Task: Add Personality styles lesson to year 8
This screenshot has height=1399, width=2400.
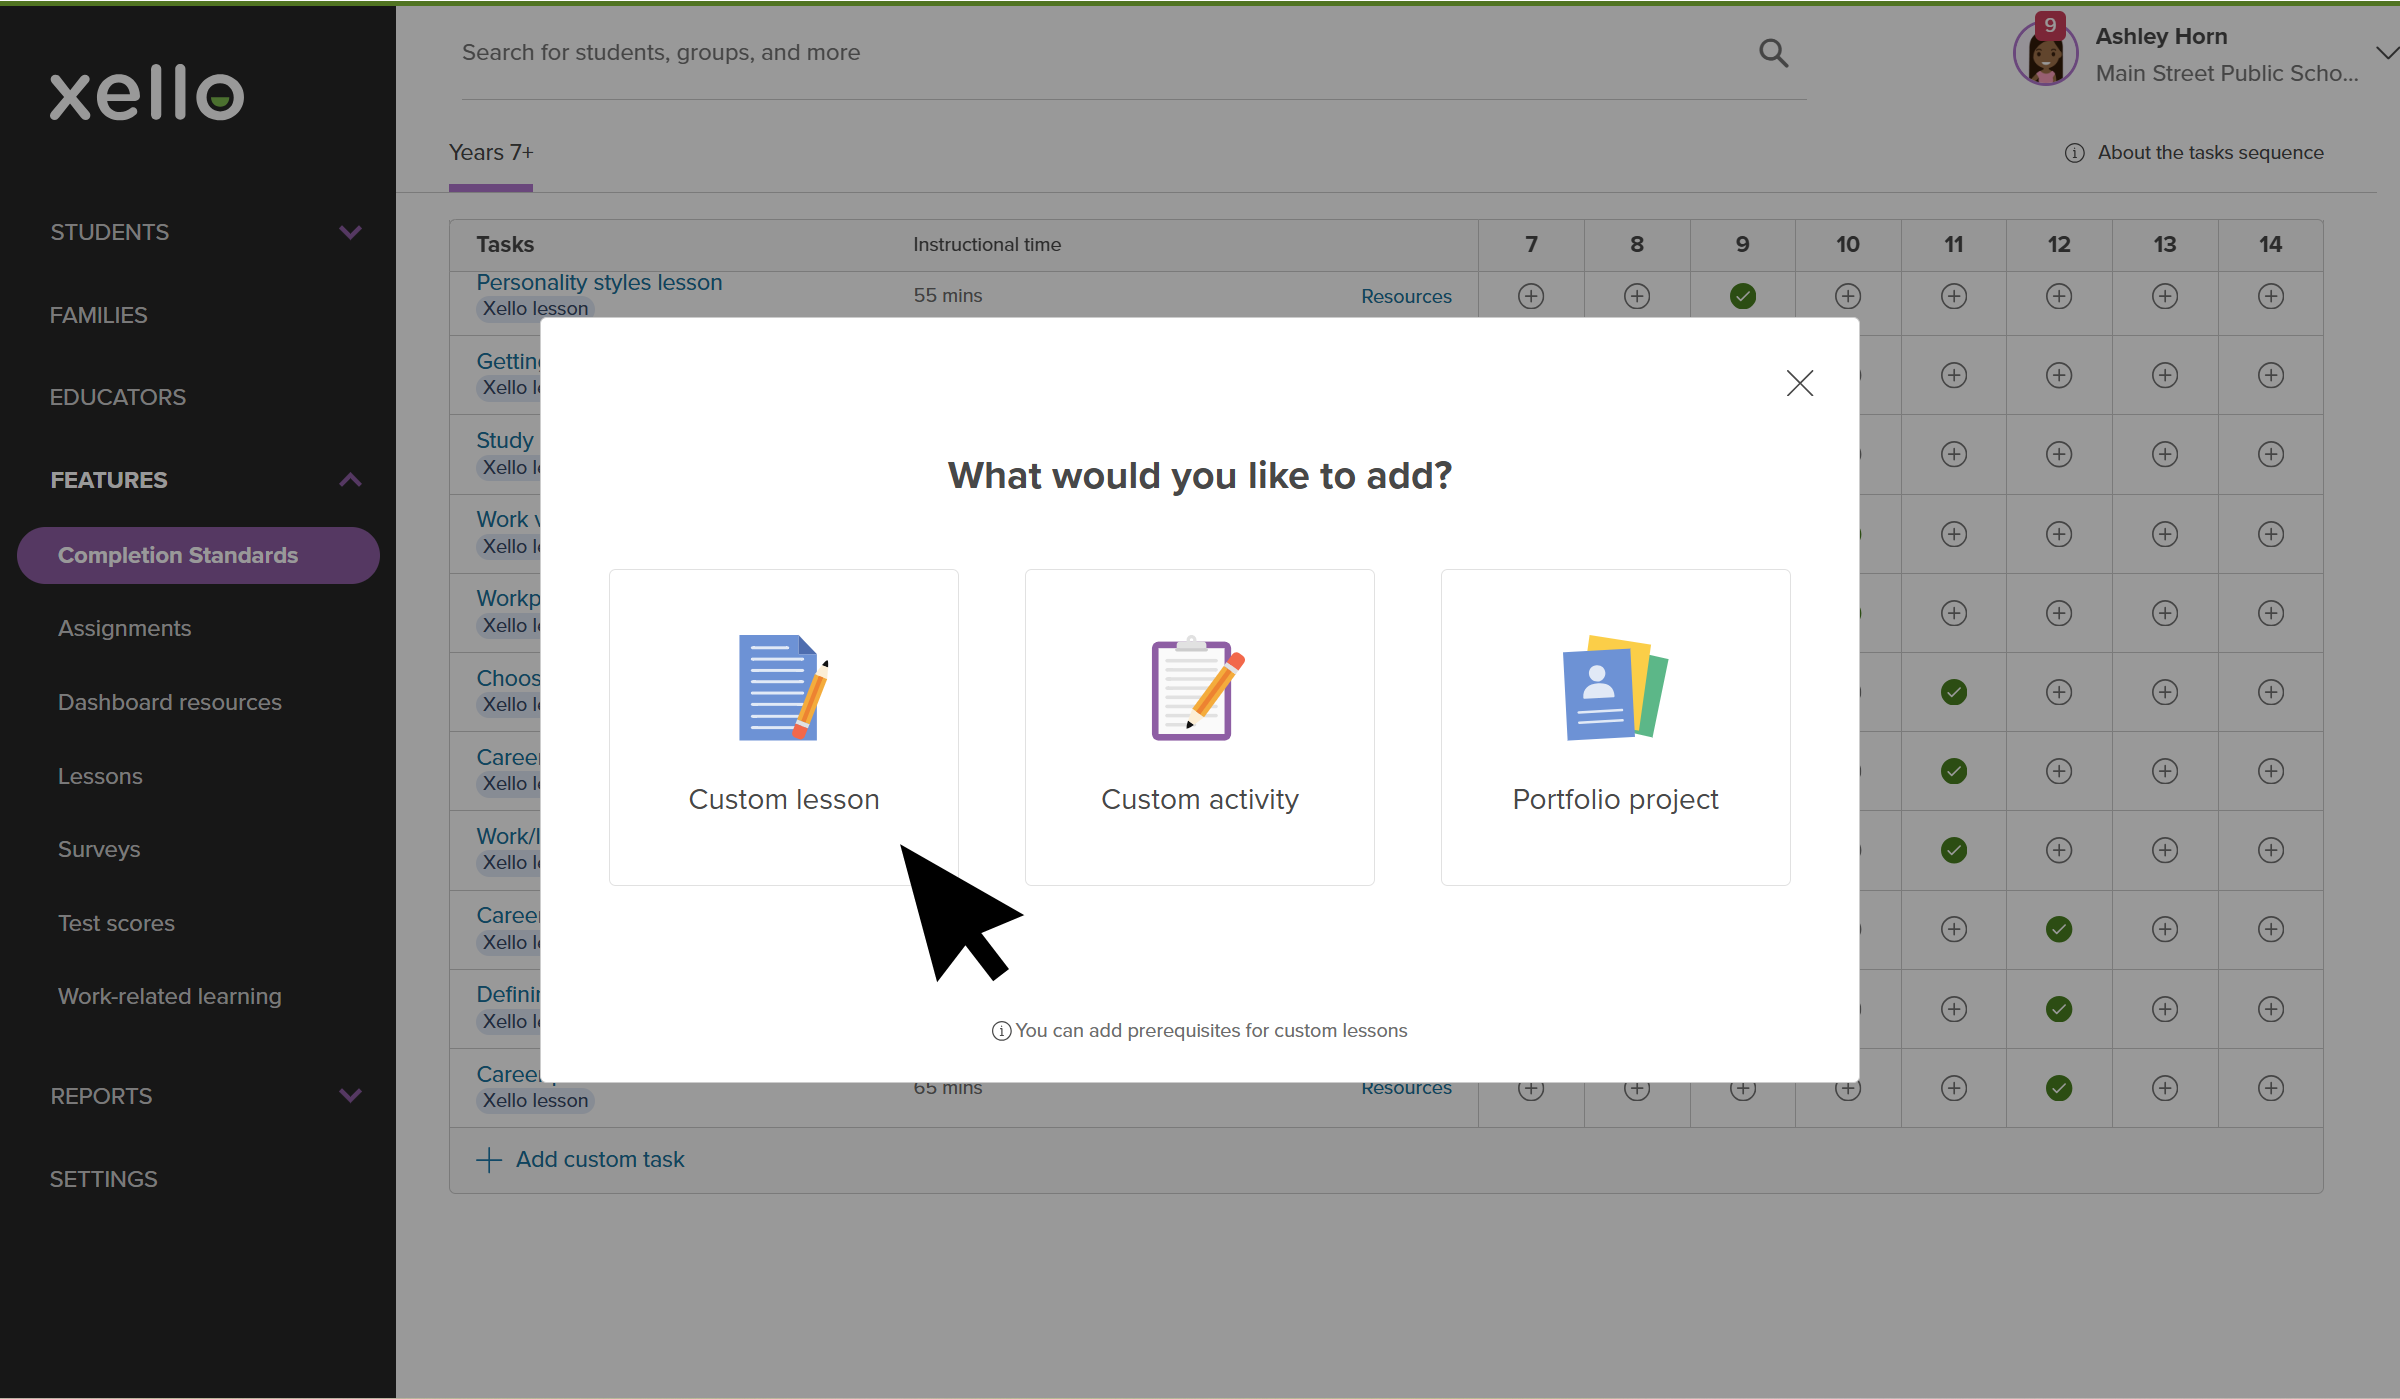Action: coord(1637,296)
